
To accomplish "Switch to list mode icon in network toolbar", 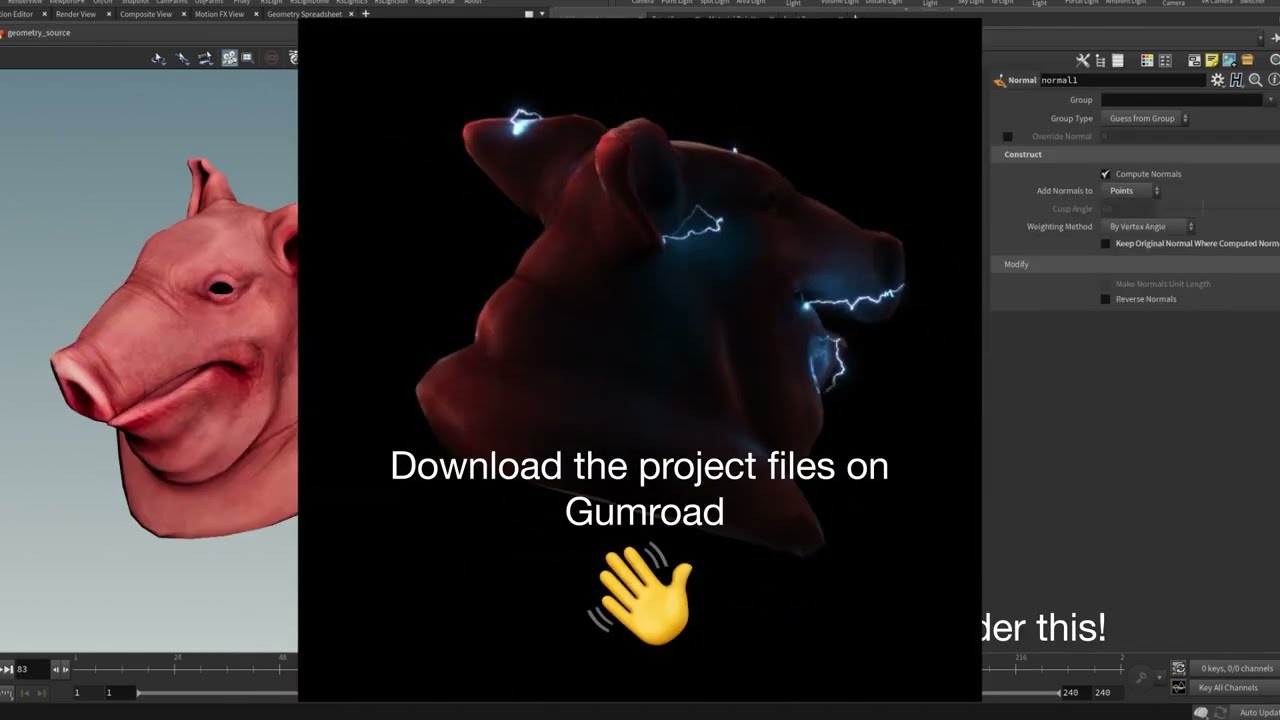I will pyautogui.click(x=1117, y=61).
